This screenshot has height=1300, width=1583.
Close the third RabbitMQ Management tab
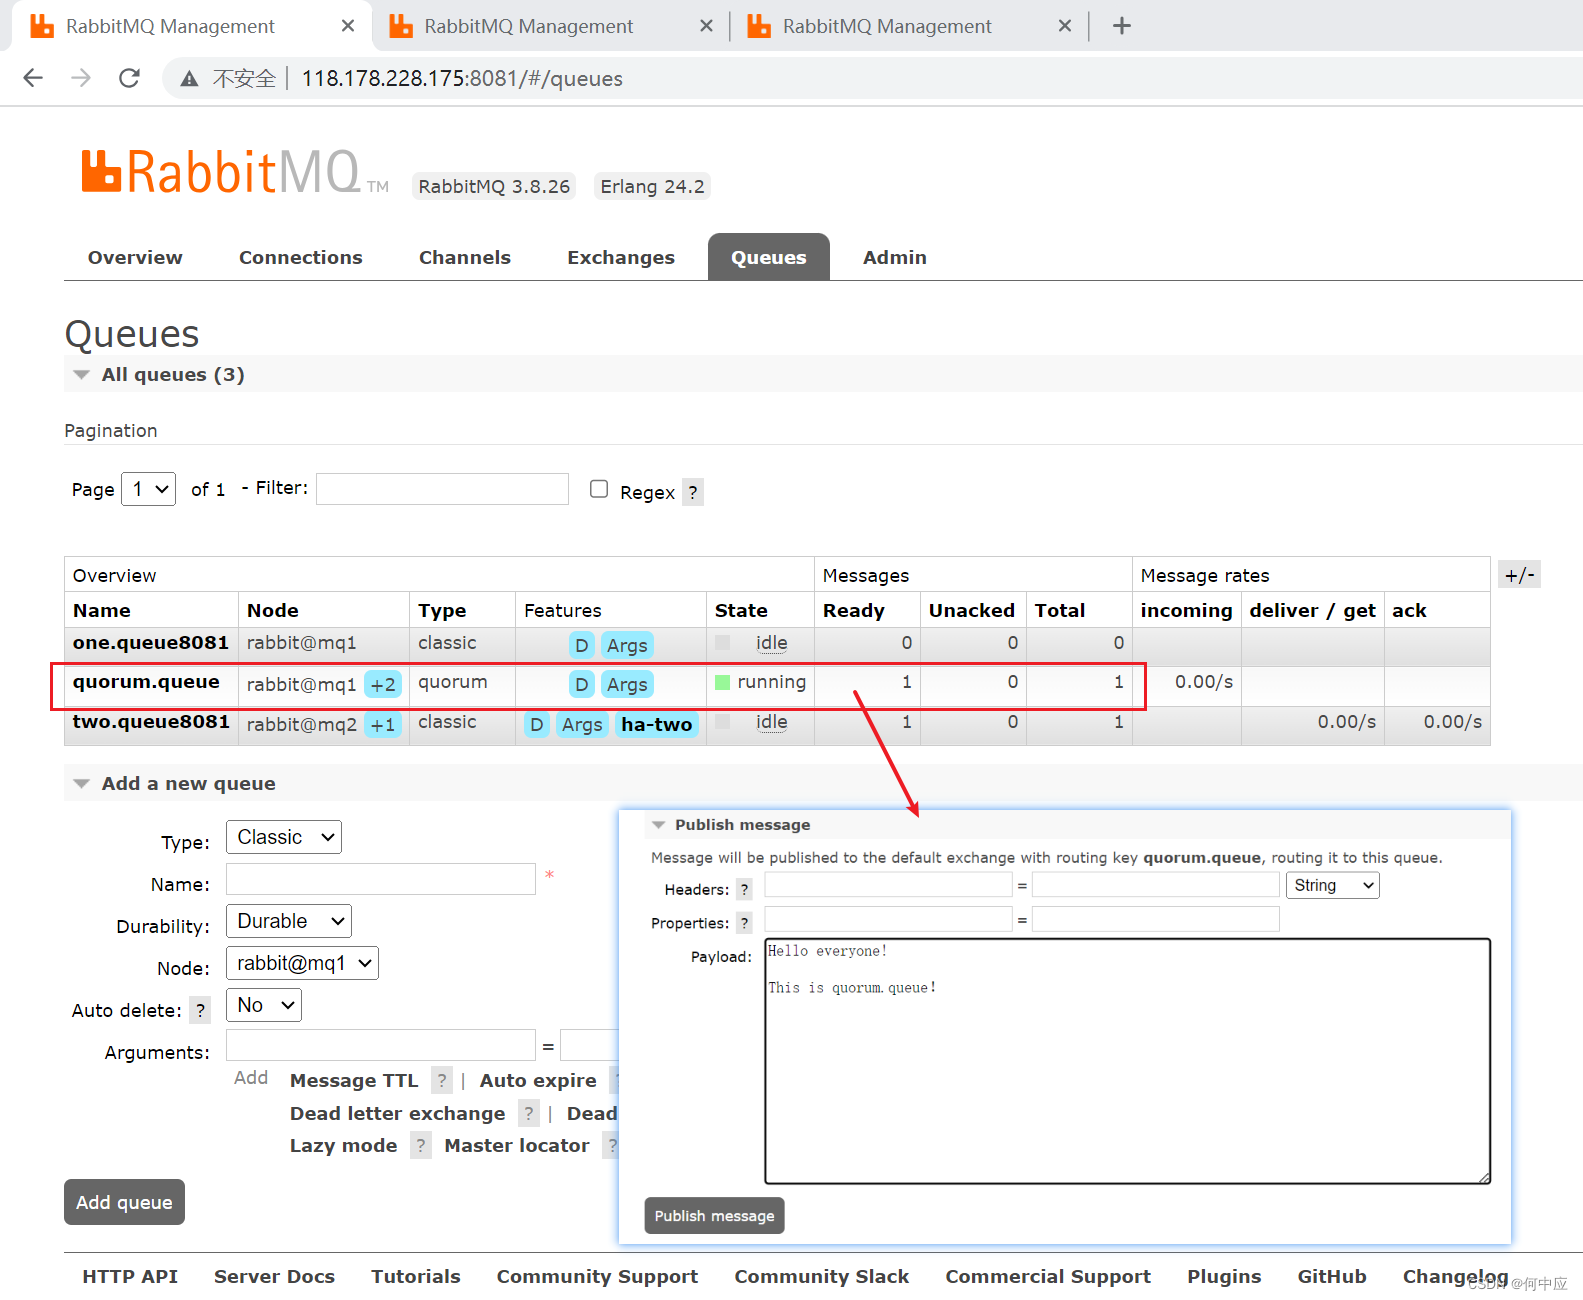[1065, 26]
